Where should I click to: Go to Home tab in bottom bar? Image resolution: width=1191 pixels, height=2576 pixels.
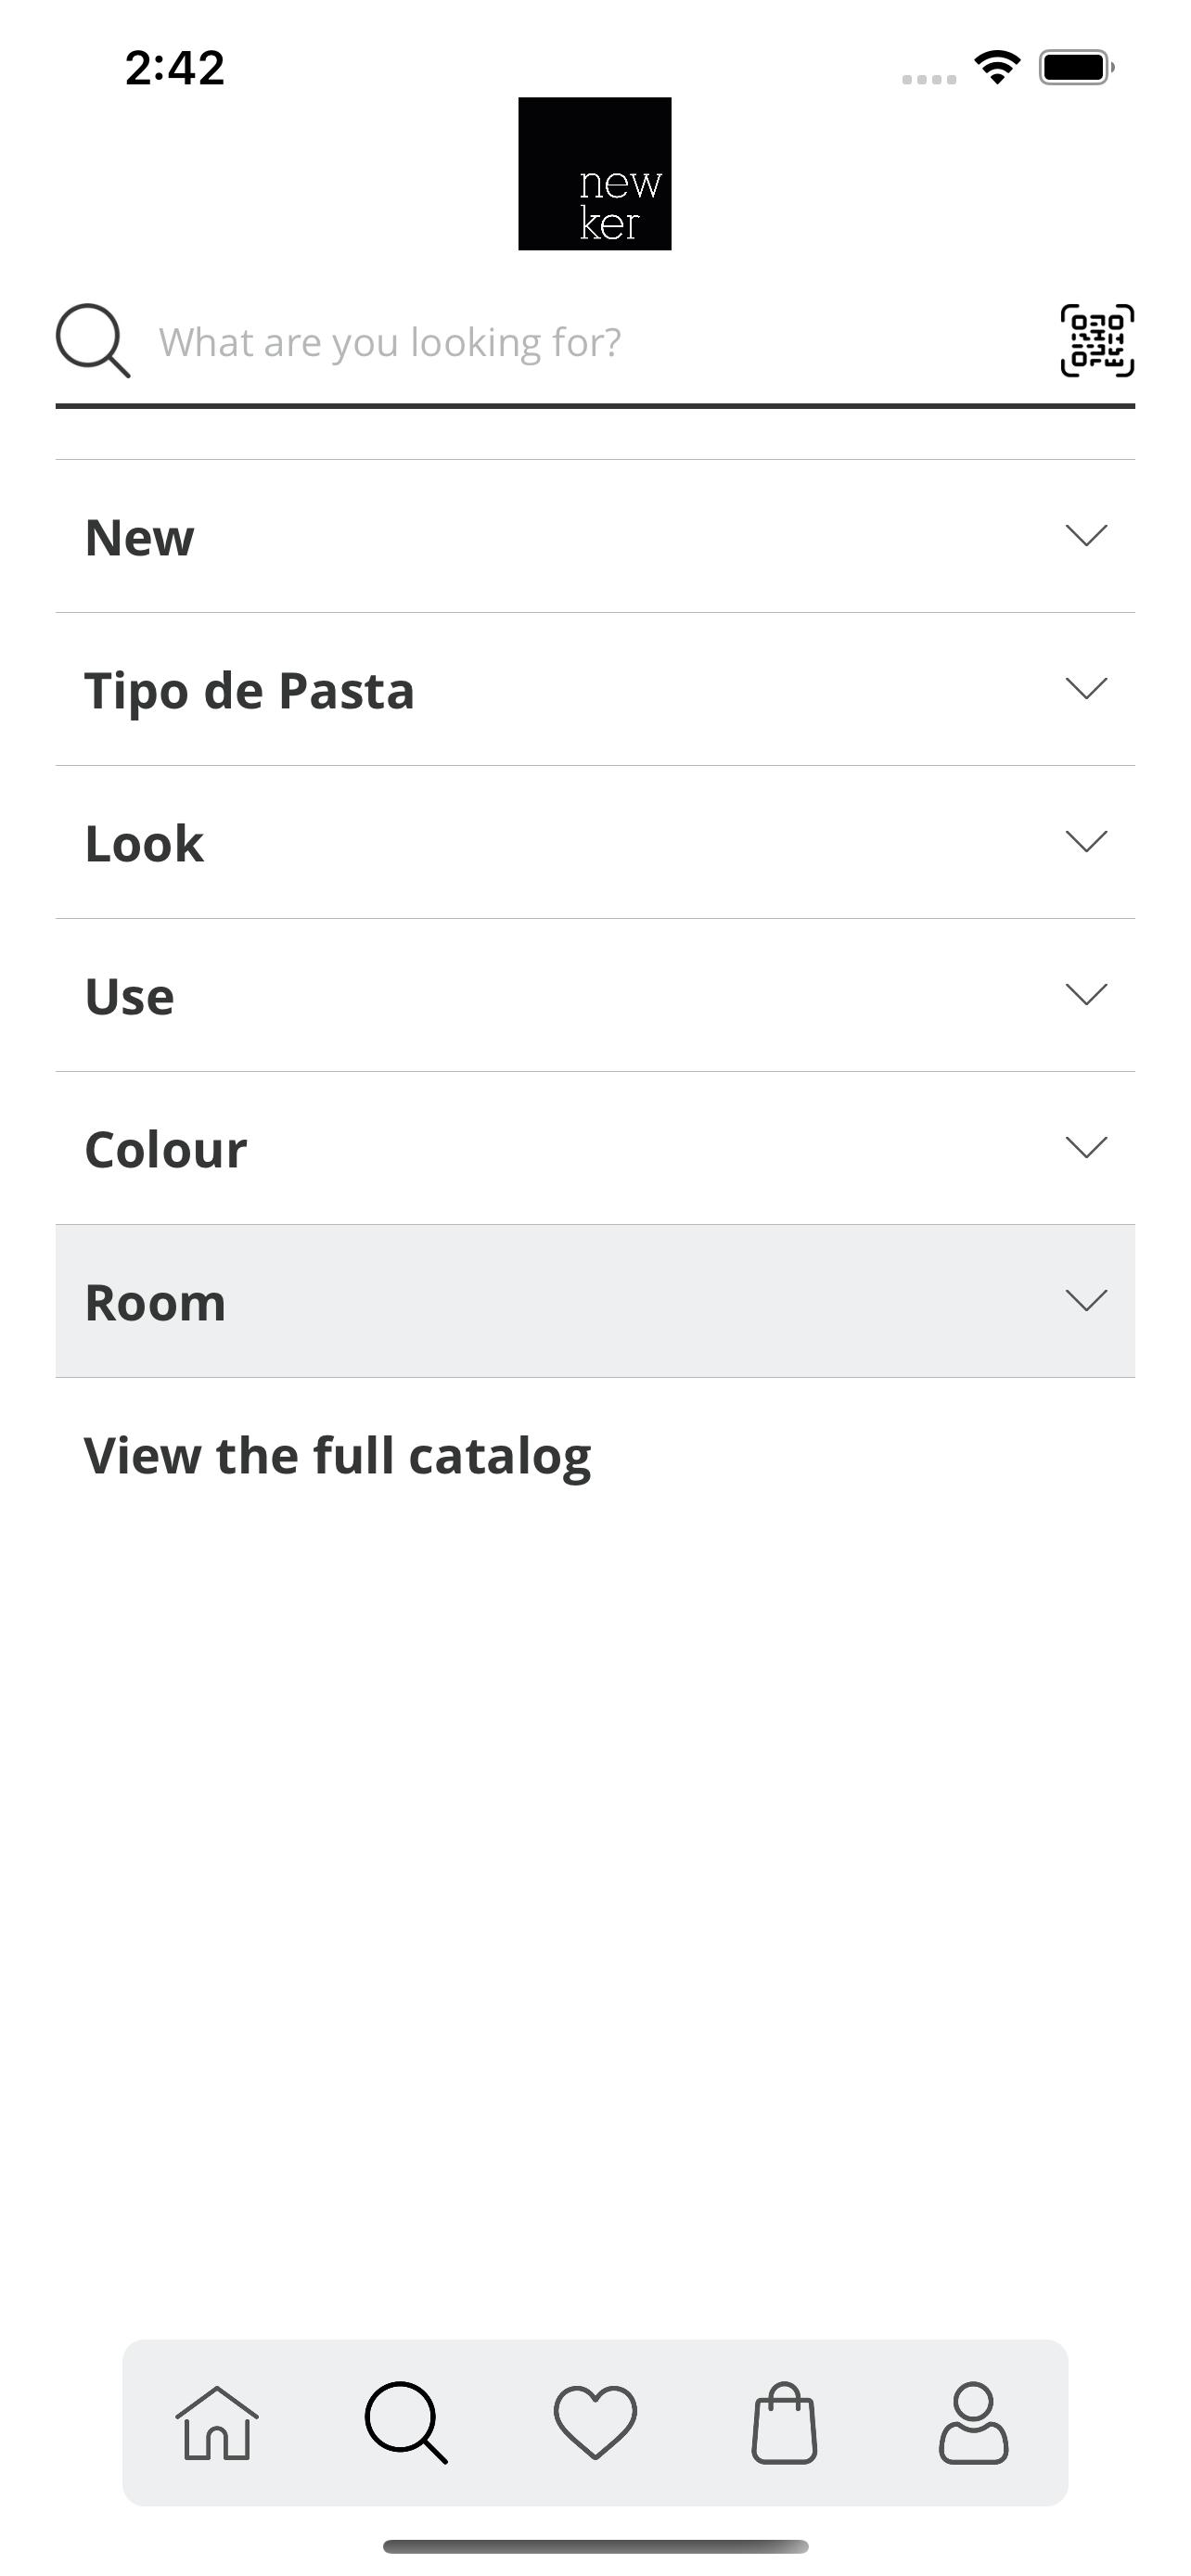pyautogui.click(x=217, y=2422)
